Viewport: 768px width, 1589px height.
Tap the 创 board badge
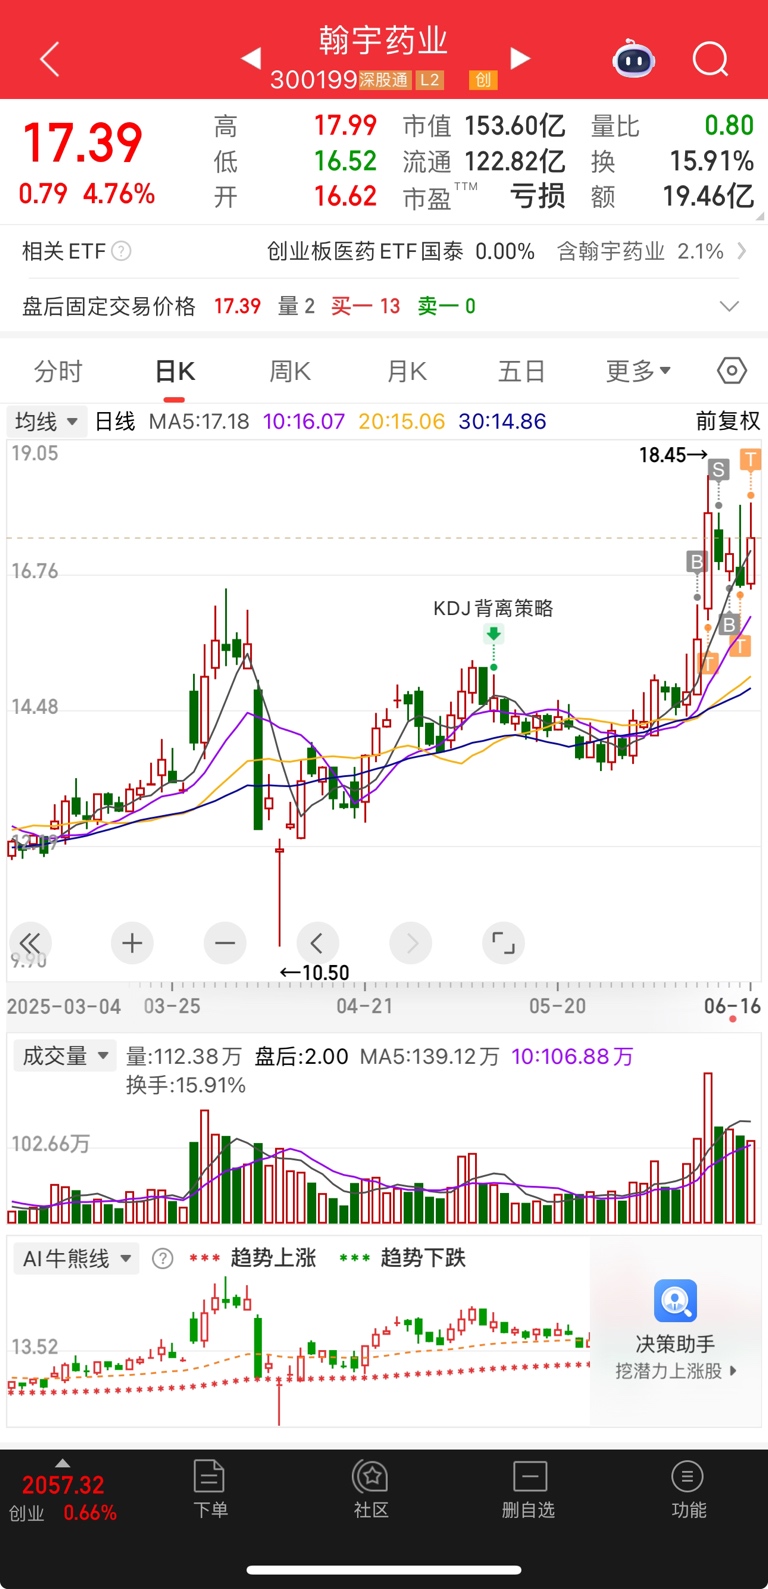tap(483, 80)
